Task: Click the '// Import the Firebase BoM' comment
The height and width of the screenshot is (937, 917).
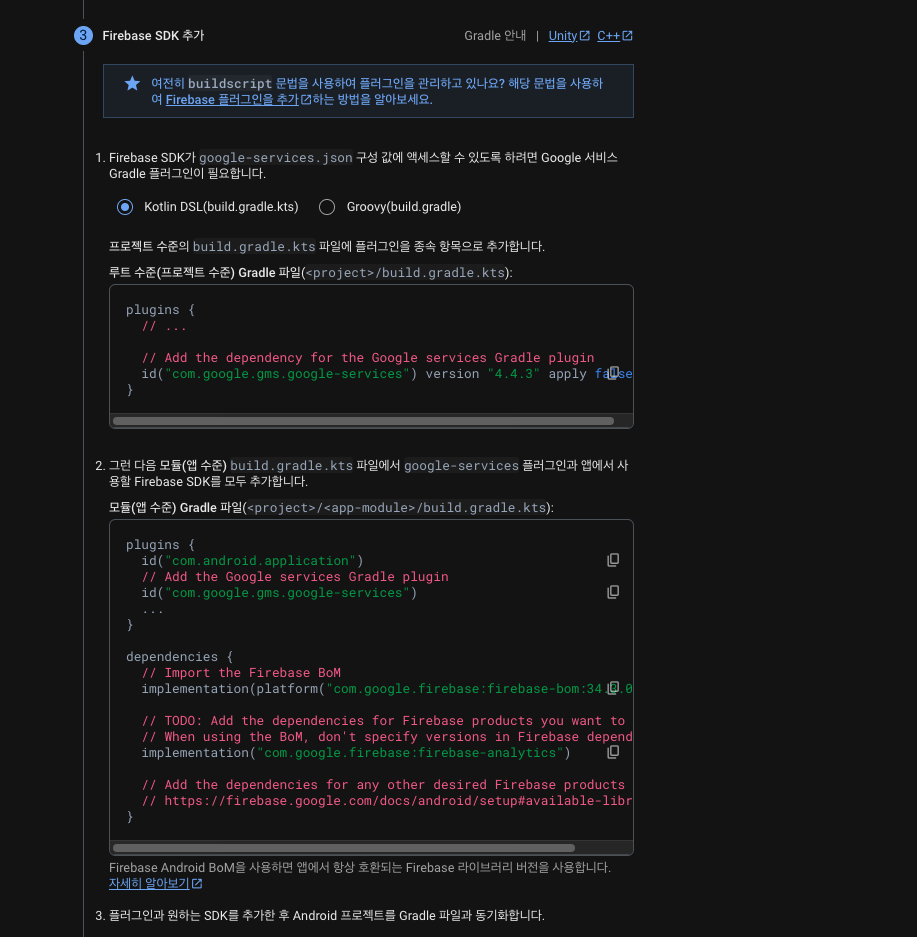Action: tap(241, 673)
